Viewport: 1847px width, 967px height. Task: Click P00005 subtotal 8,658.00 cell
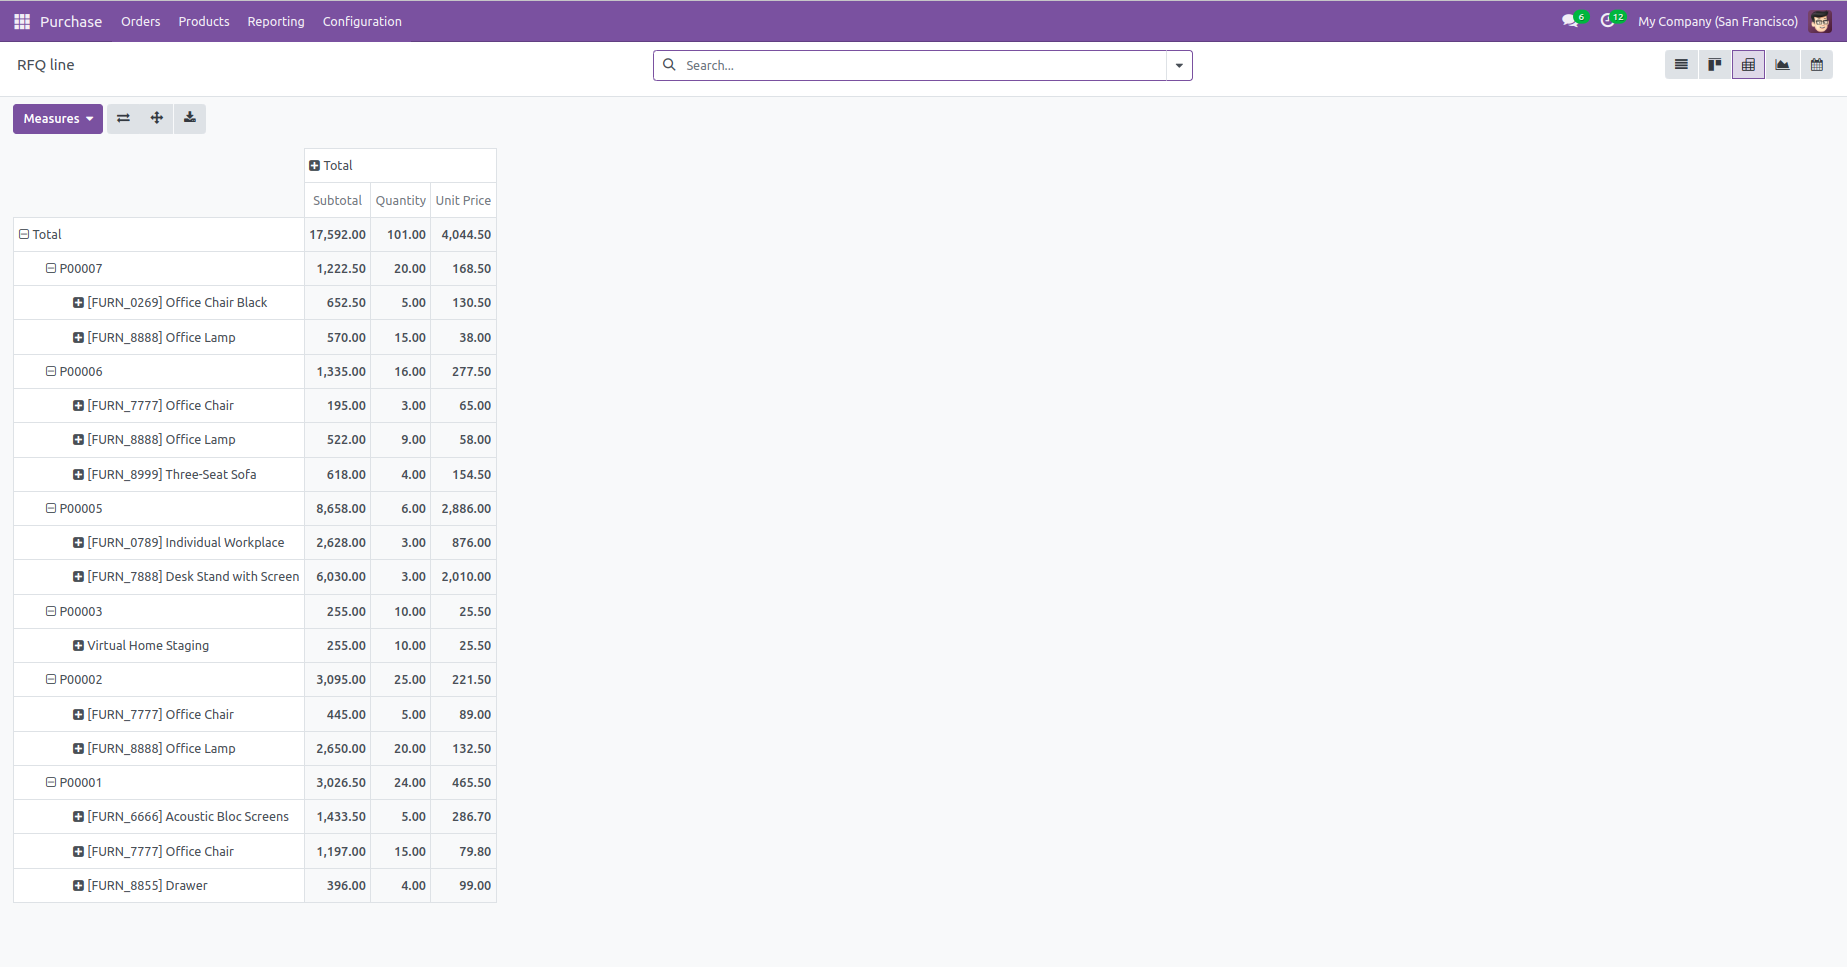point(337,508)
